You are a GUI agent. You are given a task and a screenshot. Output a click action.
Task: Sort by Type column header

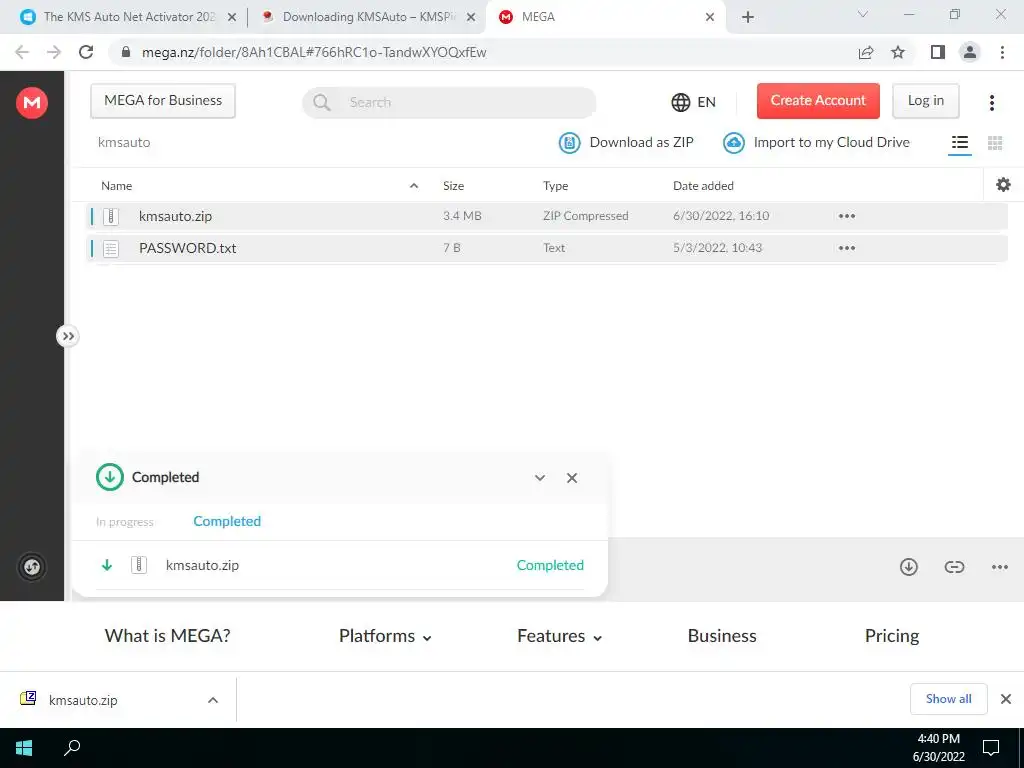pyautogui.click(x=555, y=186)
